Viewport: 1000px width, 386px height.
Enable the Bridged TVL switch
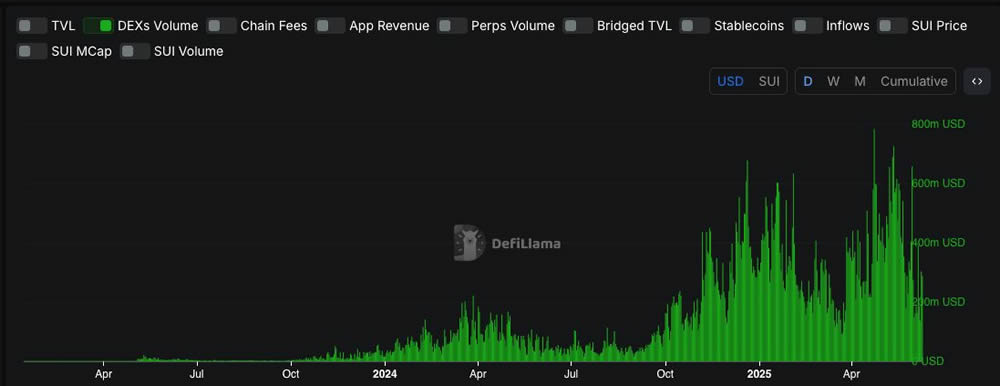pos(578,26)
